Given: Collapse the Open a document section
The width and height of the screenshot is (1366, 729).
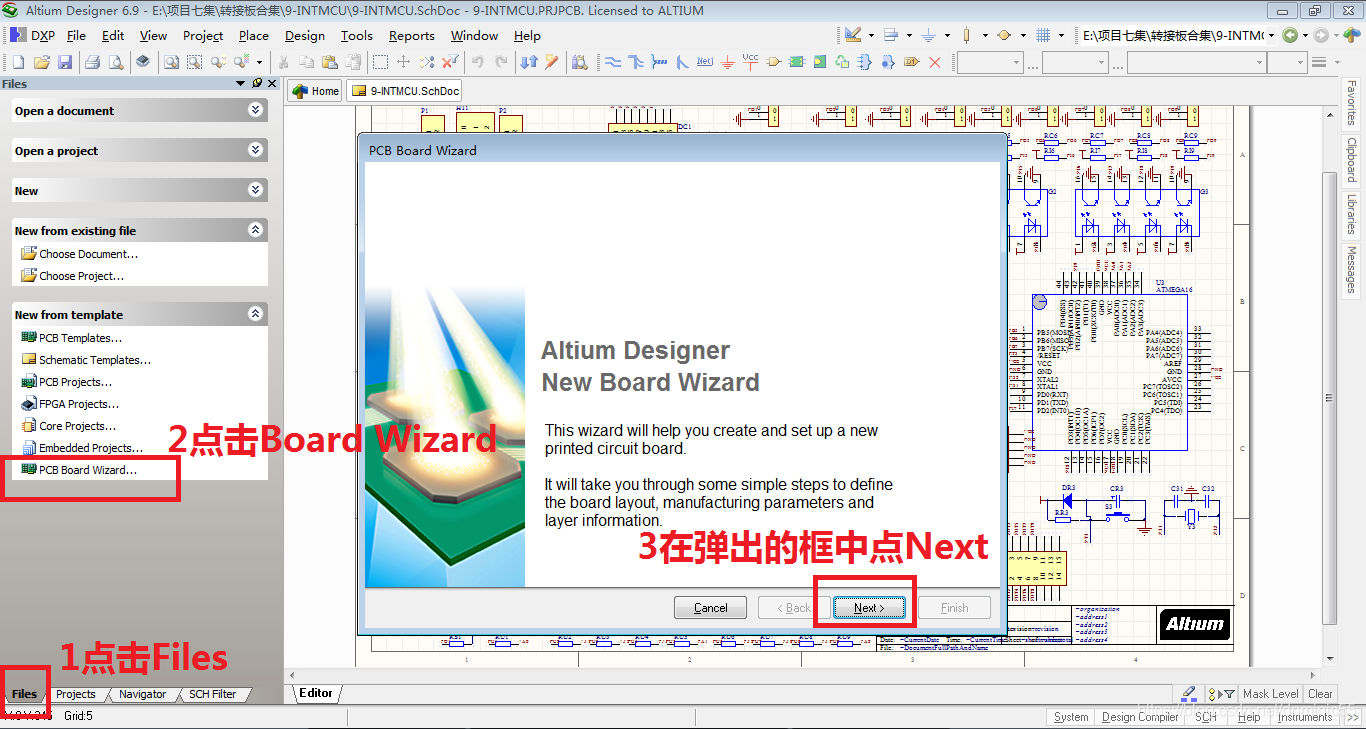Looking at the screenshot, I should 256,110.
